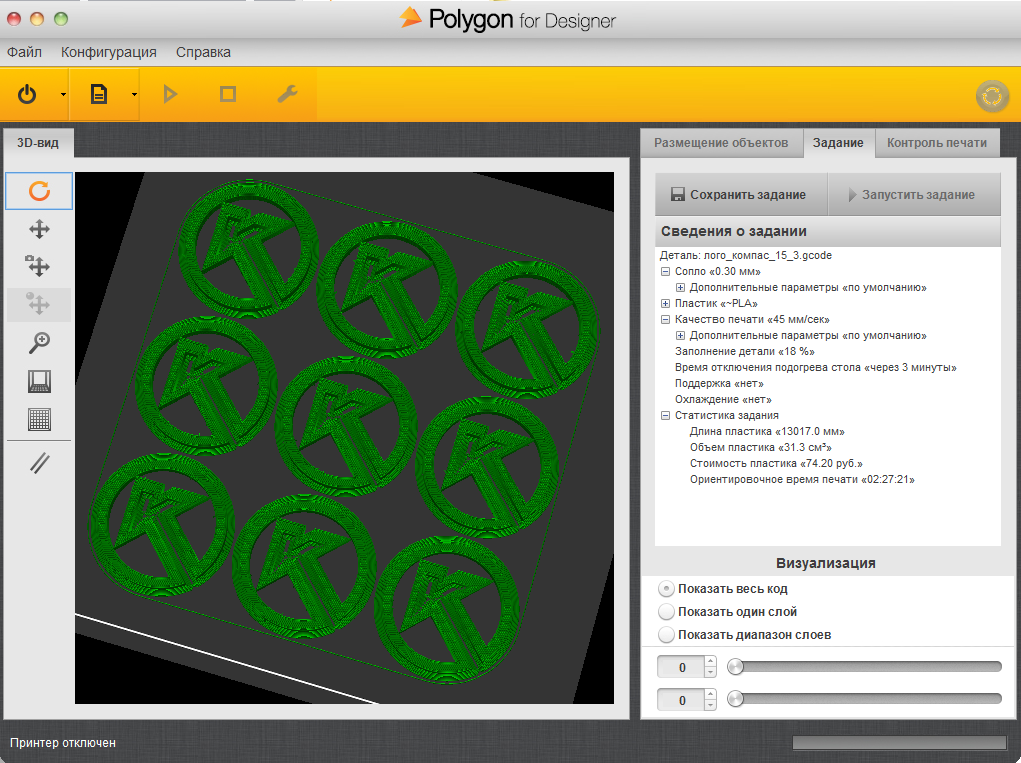Click the 3D preview of green logos

point(344,437)
